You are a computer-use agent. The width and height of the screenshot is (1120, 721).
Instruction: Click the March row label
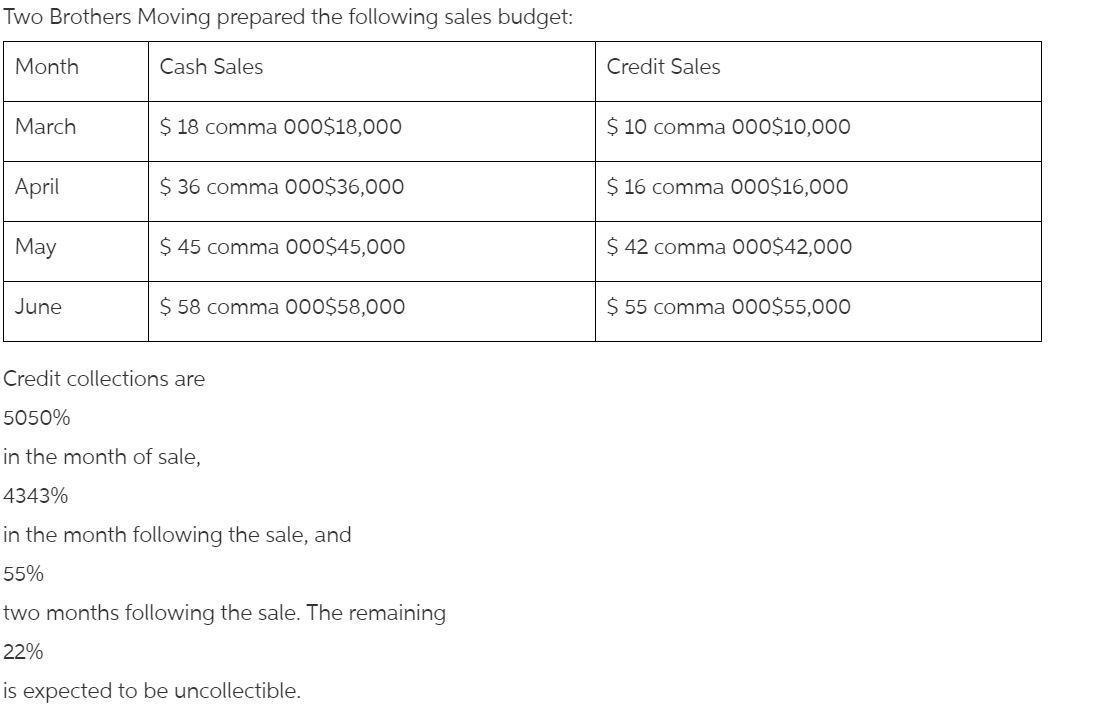[x=76, y=131]
